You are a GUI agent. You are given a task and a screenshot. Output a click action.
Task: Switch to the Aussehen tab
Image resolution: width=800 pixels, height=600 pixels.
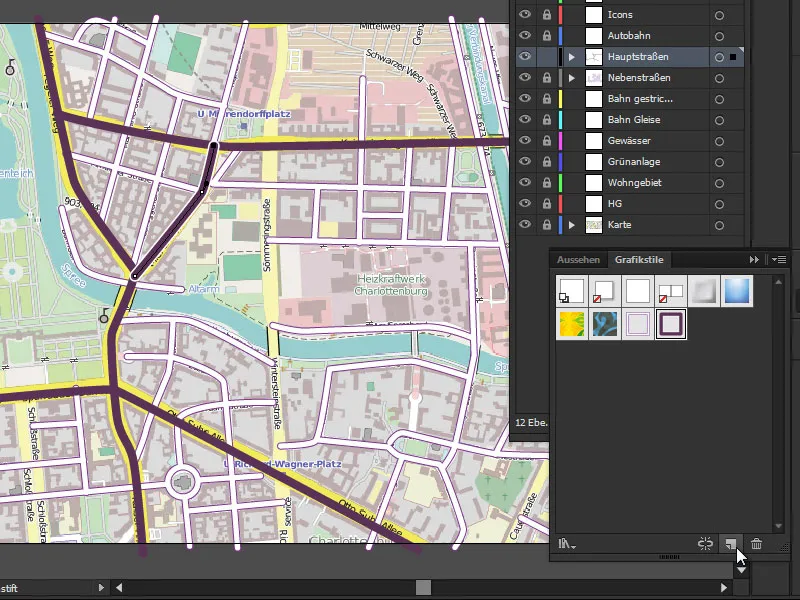point(578,260)
